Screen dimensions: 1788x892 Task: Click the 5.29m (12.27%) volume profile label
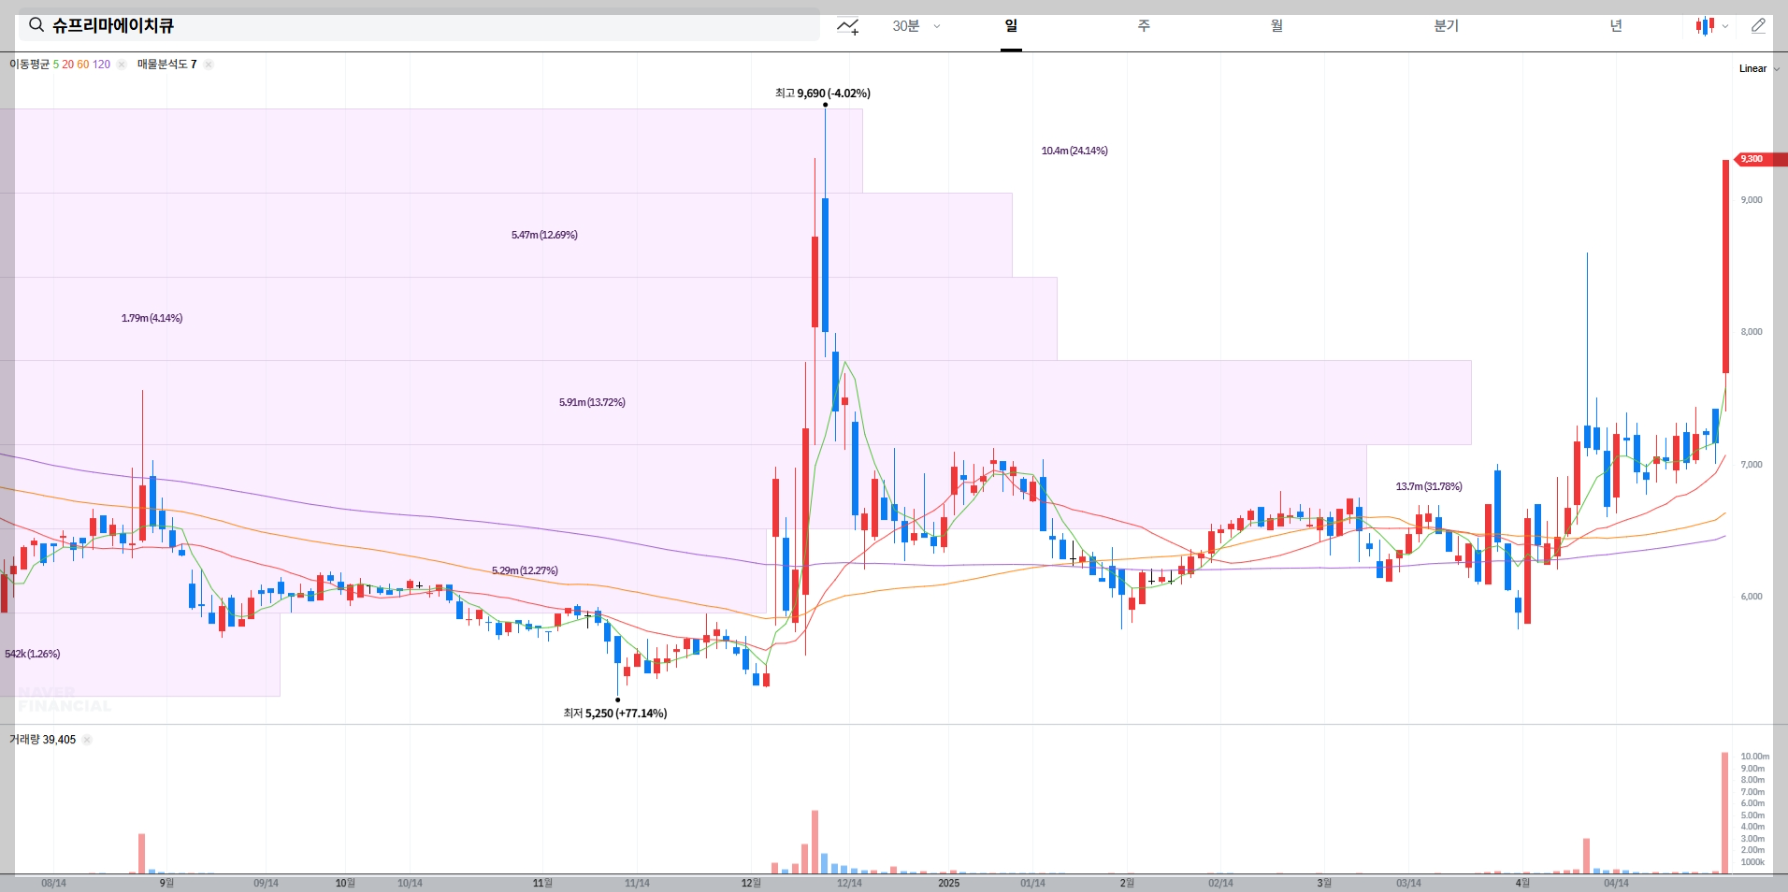[x=525, y=570]
